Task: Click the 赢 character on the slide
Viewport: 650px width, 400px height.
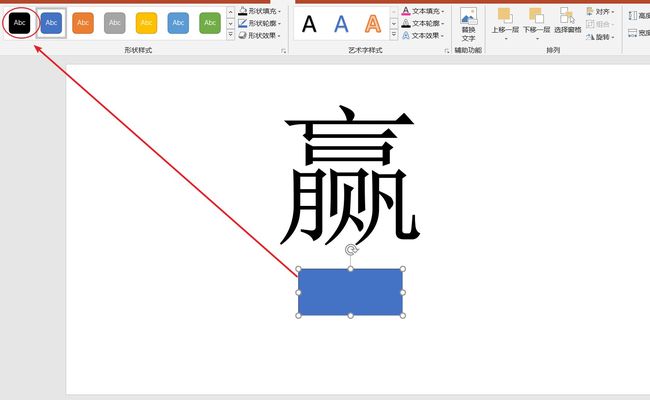Action: click(350, 175)
